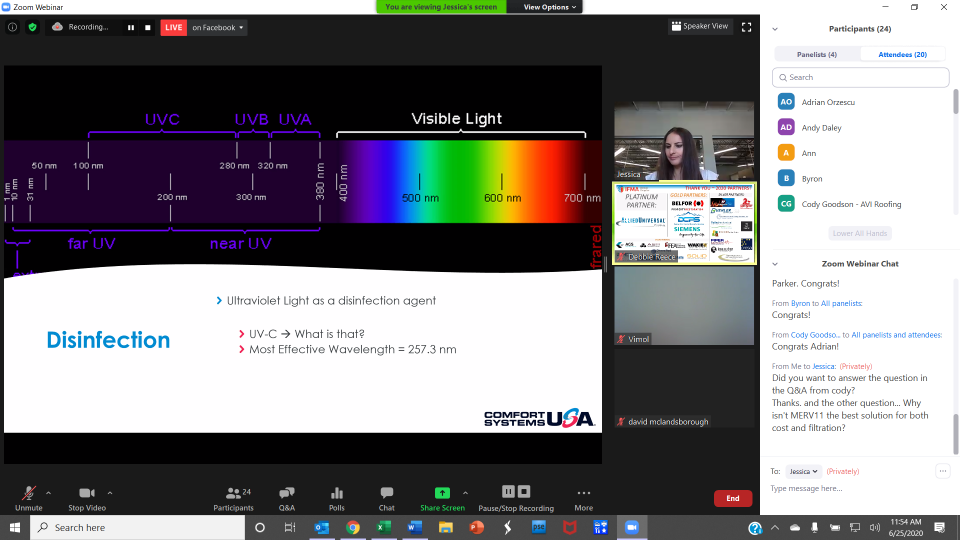Open Excel from taskbar

click(384, 527)
